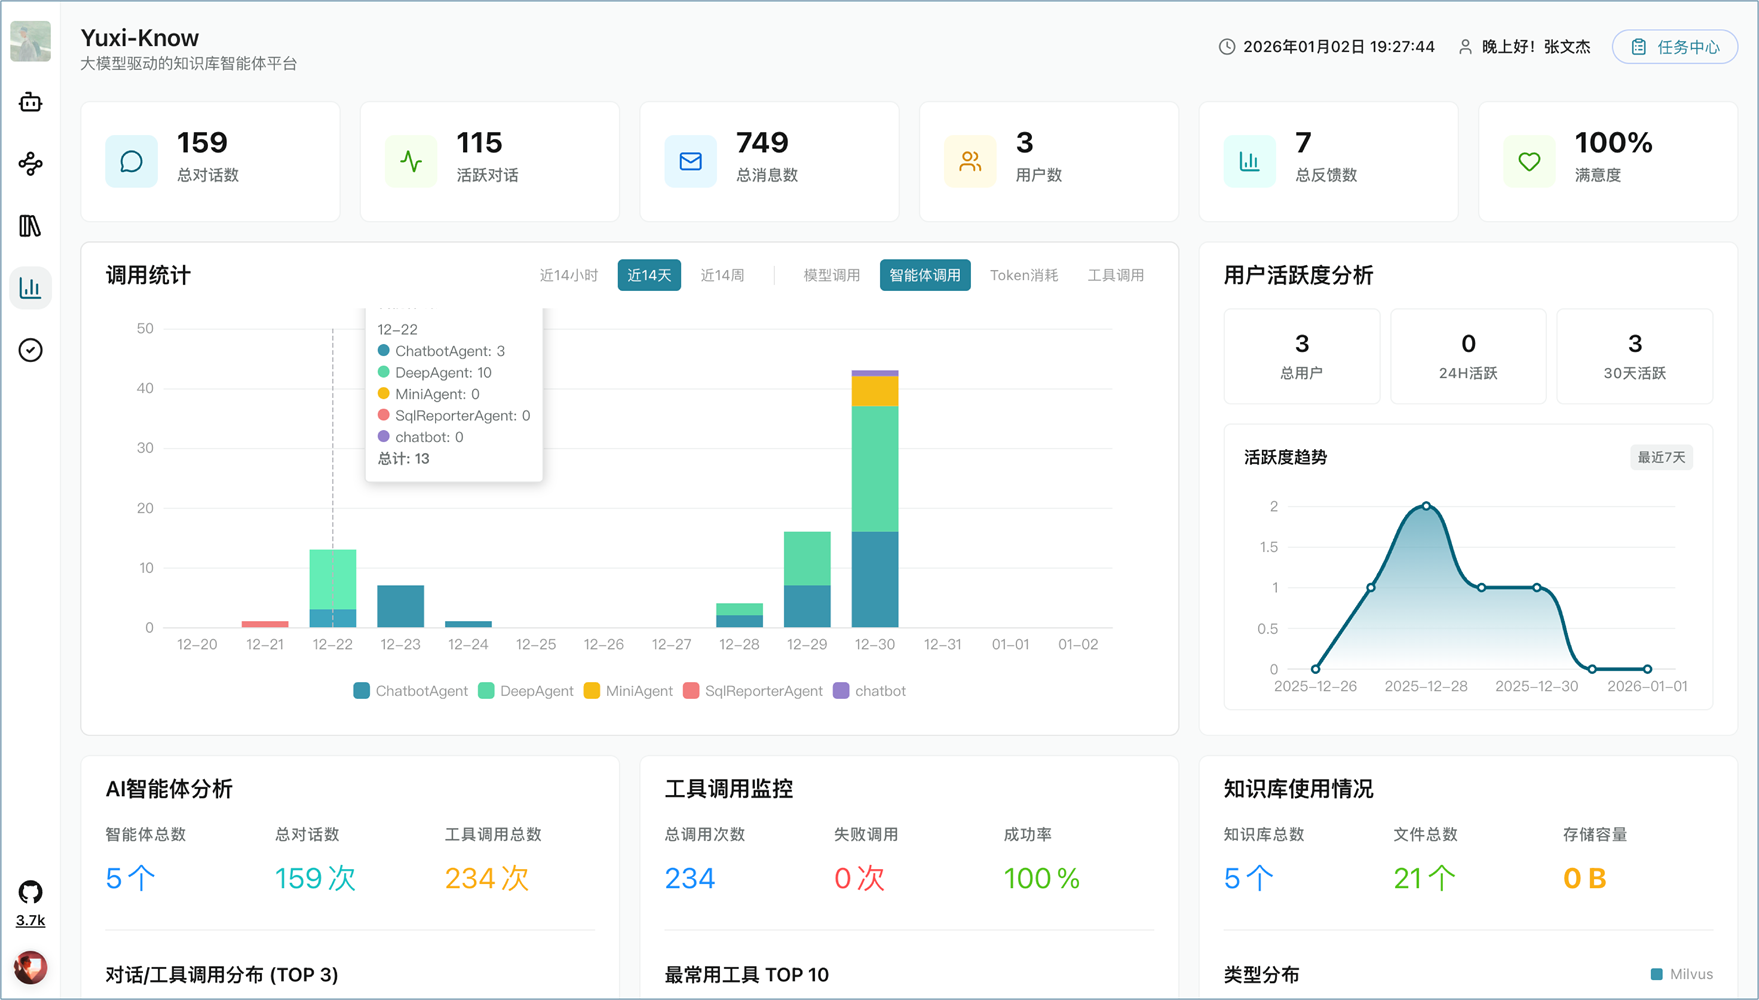Switch to 模型调用 statistics
This screenshot has width=1759, height=1000.
[x=830, y=275]
